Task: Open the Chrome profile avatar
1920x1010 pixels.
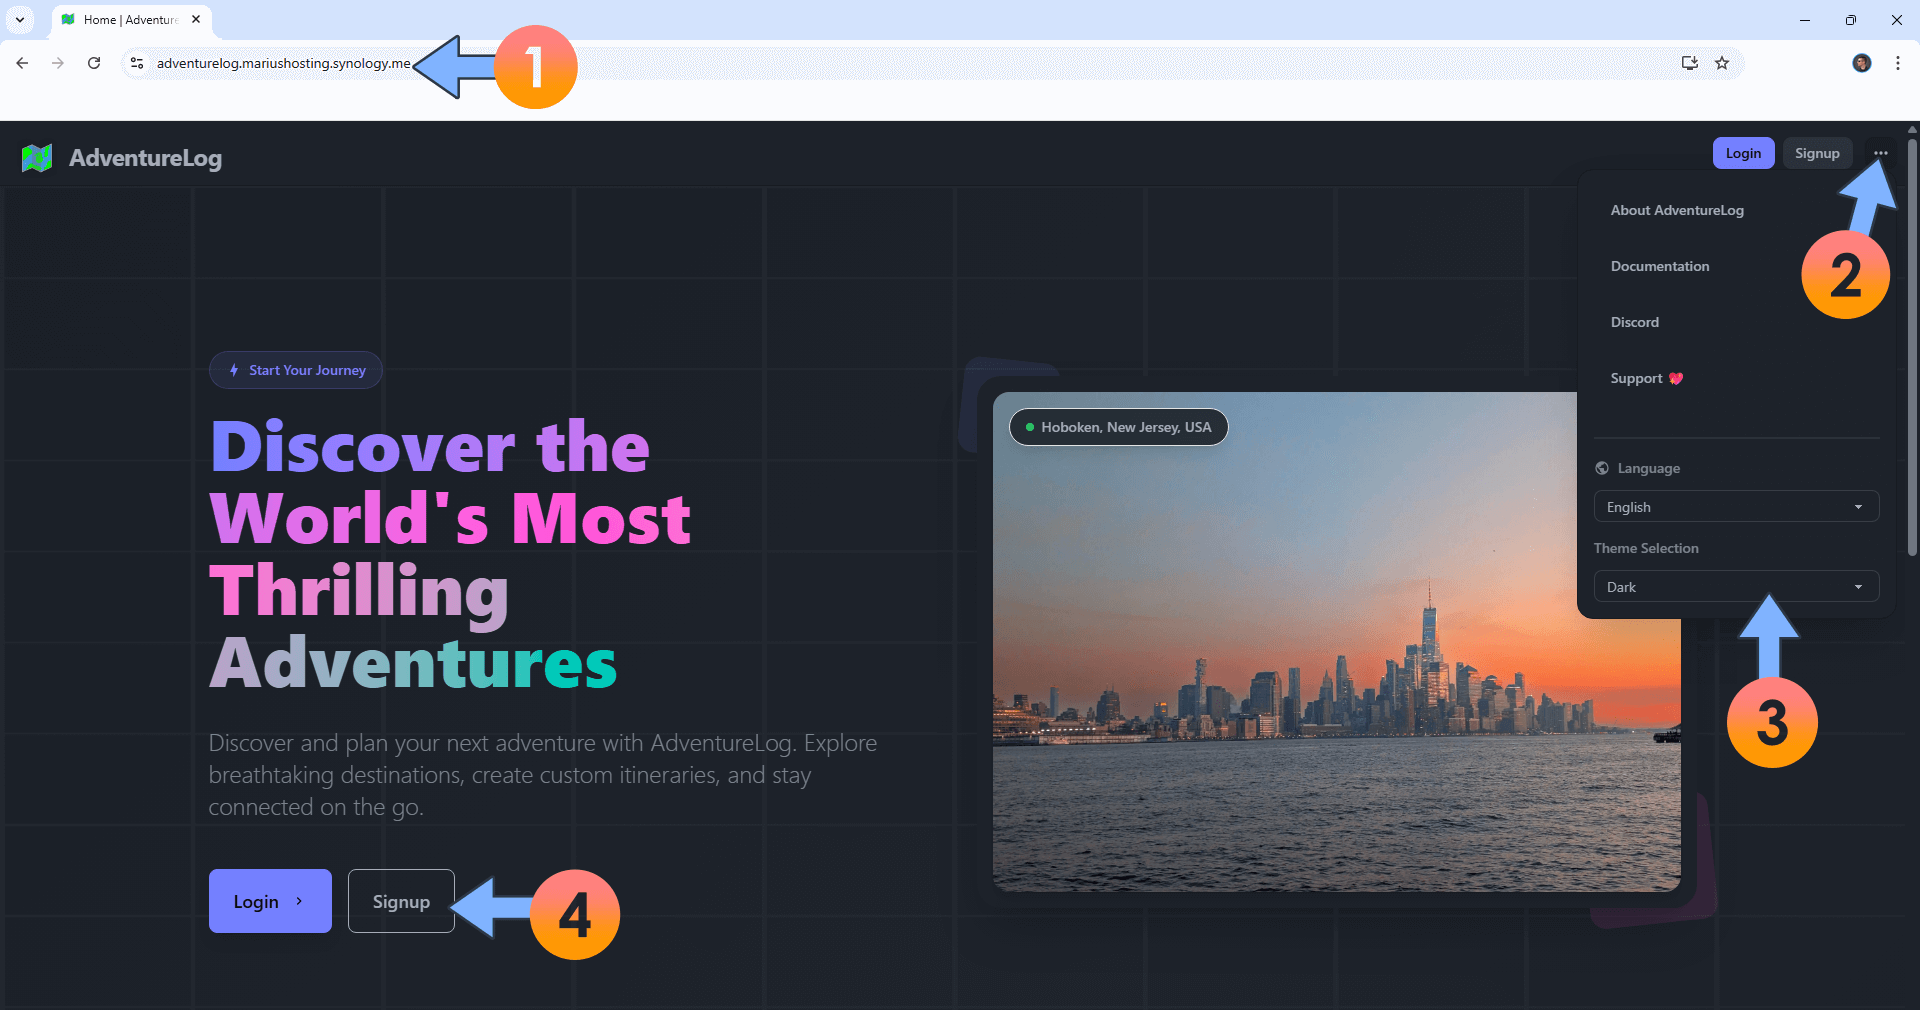Action: coord(1861,63)
